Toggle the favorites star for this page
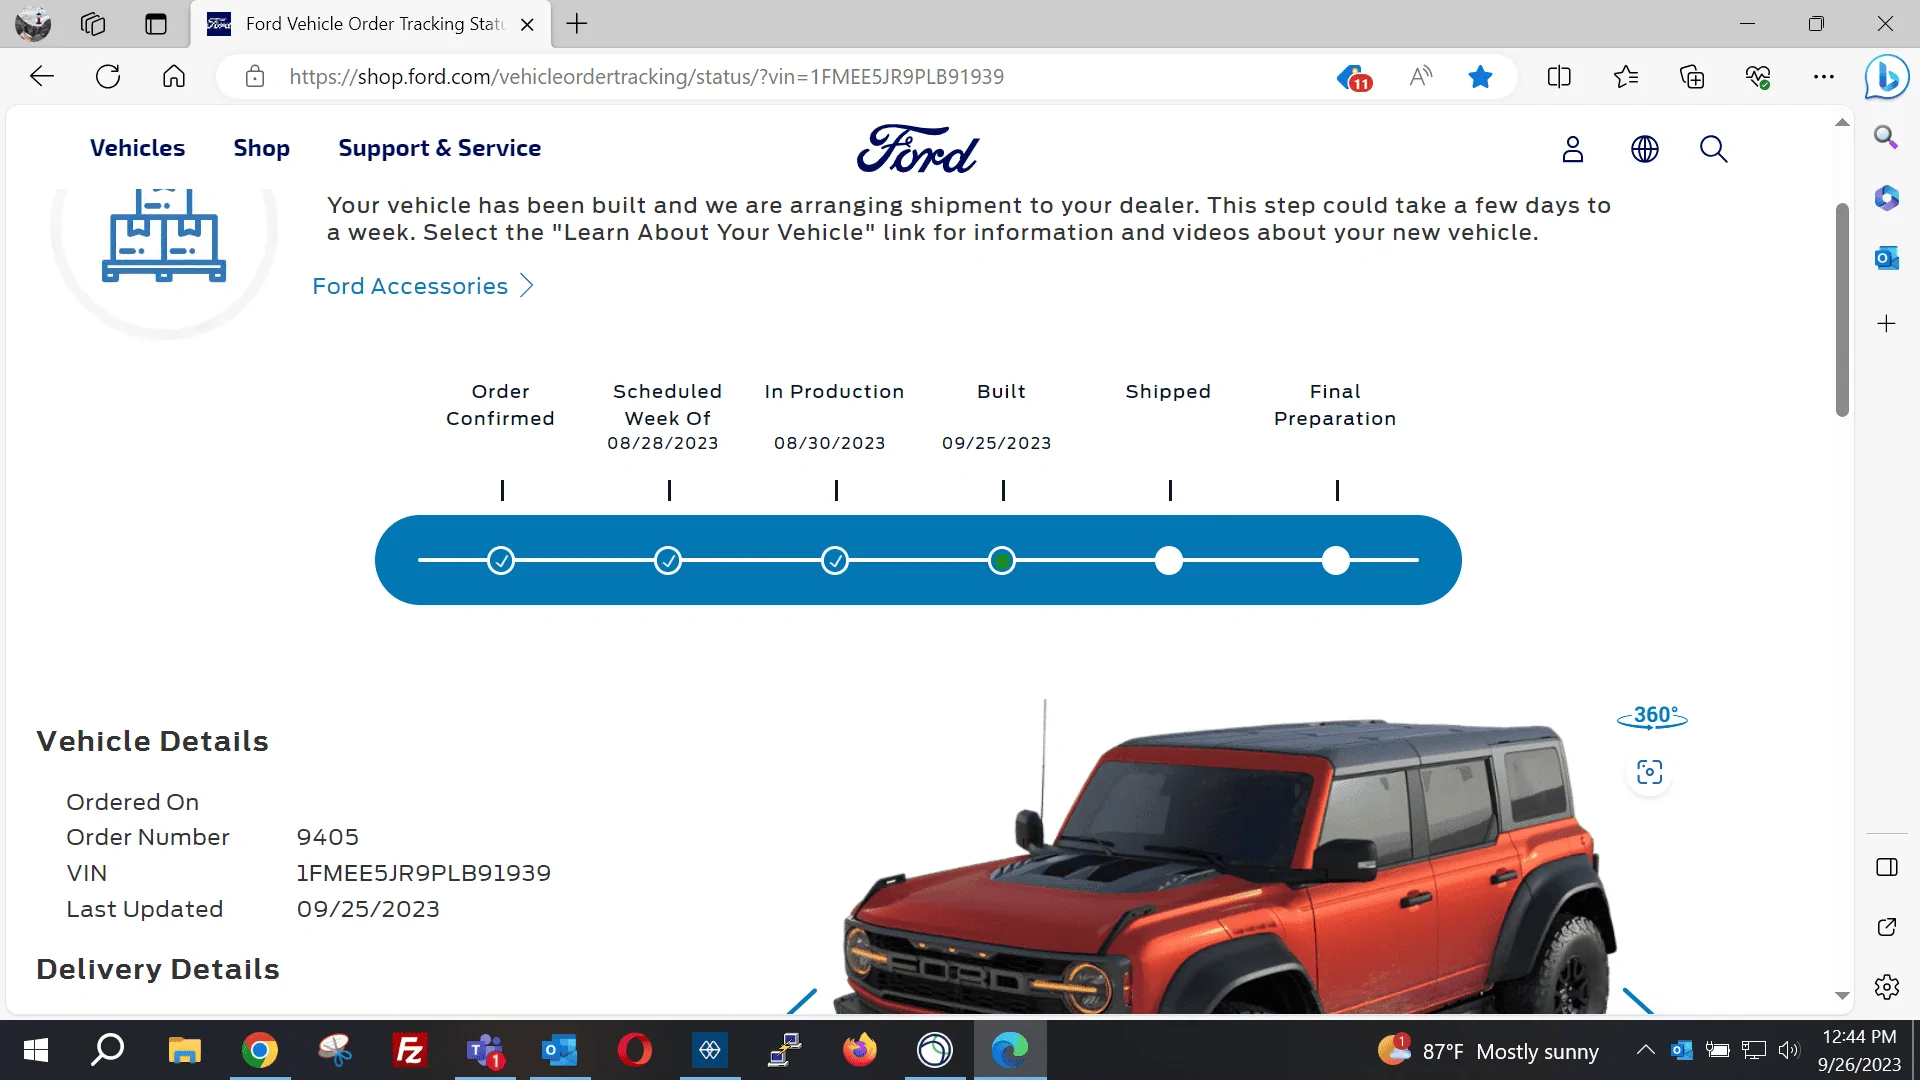1920x1080 pixels. point(1481,77)
